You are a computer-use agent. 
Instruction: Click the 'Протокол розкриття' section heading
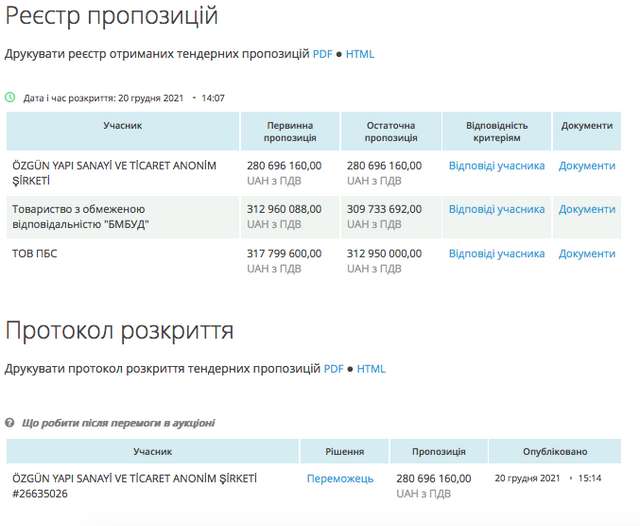[x=120, y=331]
